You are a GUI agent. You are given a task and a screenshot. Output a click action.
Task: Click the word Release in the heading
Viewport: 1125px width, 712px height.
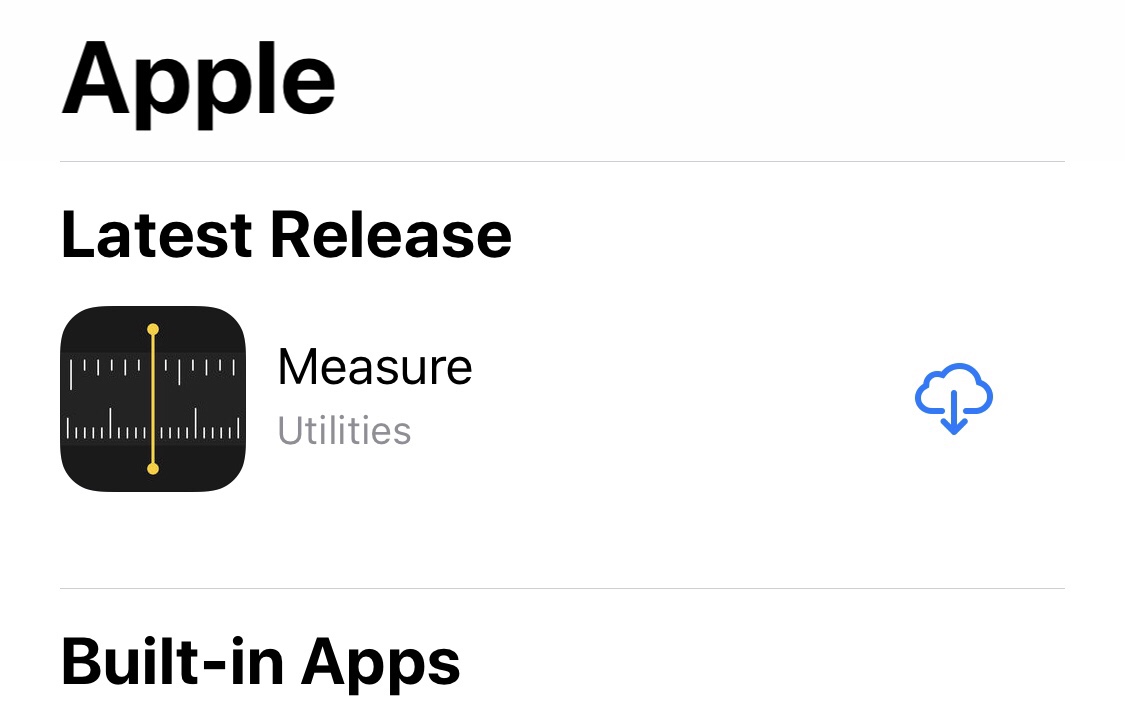click(x=390, y=235)
